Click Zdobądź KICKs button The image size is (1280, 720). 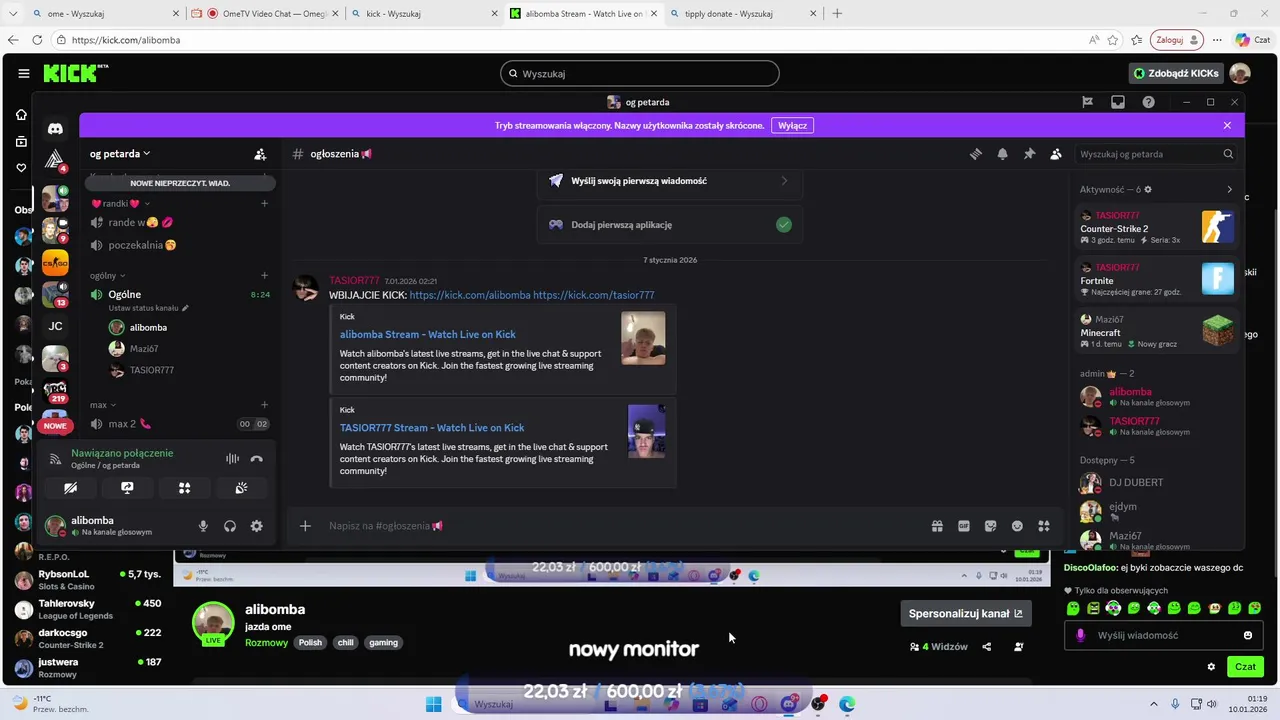pos(1176,73)
